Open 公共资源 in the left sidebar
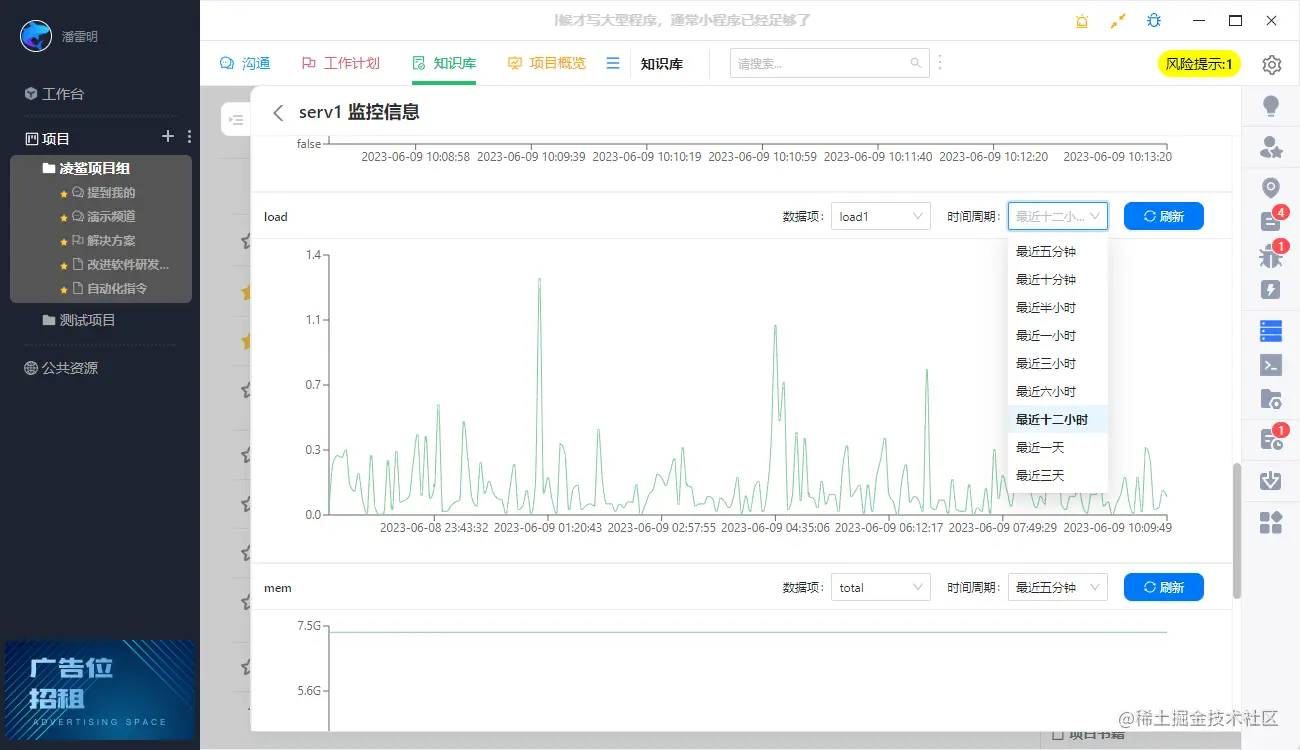 (x=62, y=368)
